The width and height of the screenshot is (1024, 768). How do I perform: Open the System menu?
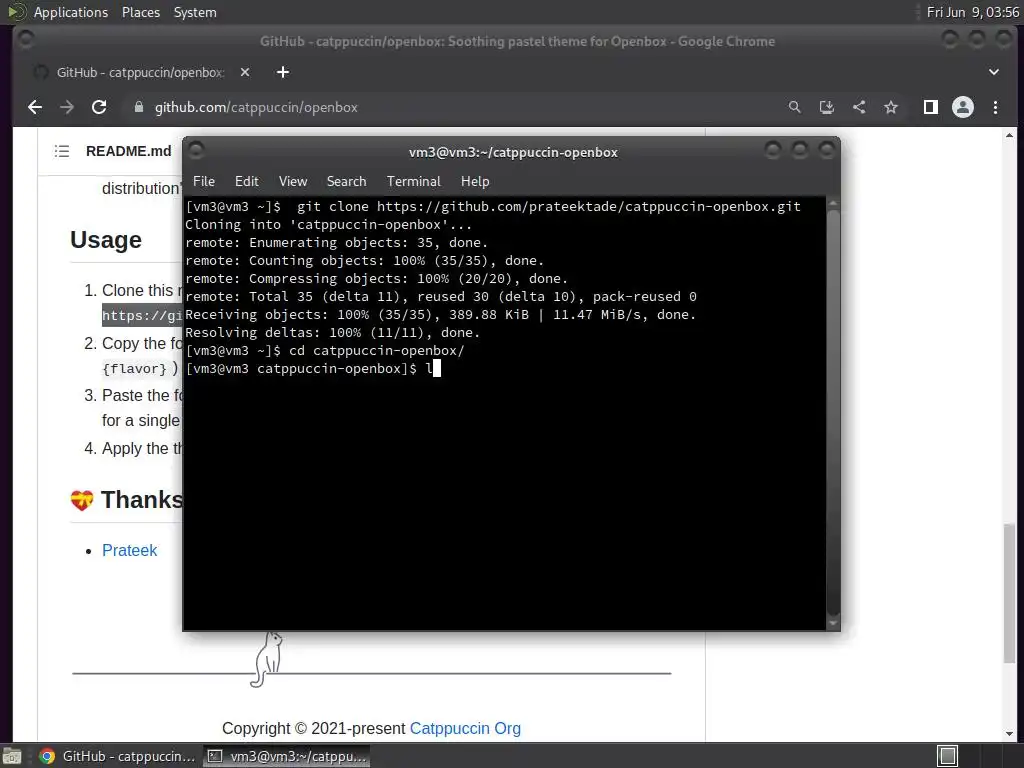pos(195,12)
